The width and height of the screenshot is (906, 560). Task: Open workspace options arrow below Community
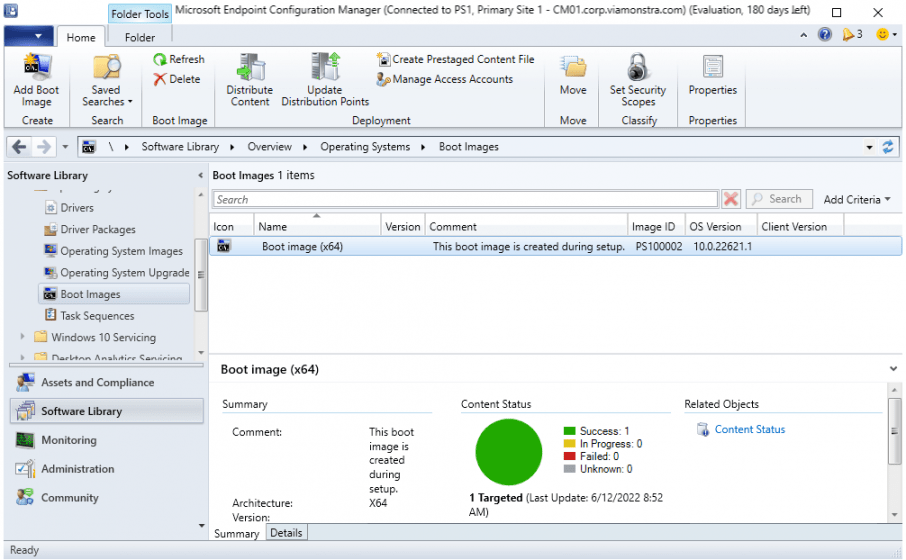tap(201, 526)
